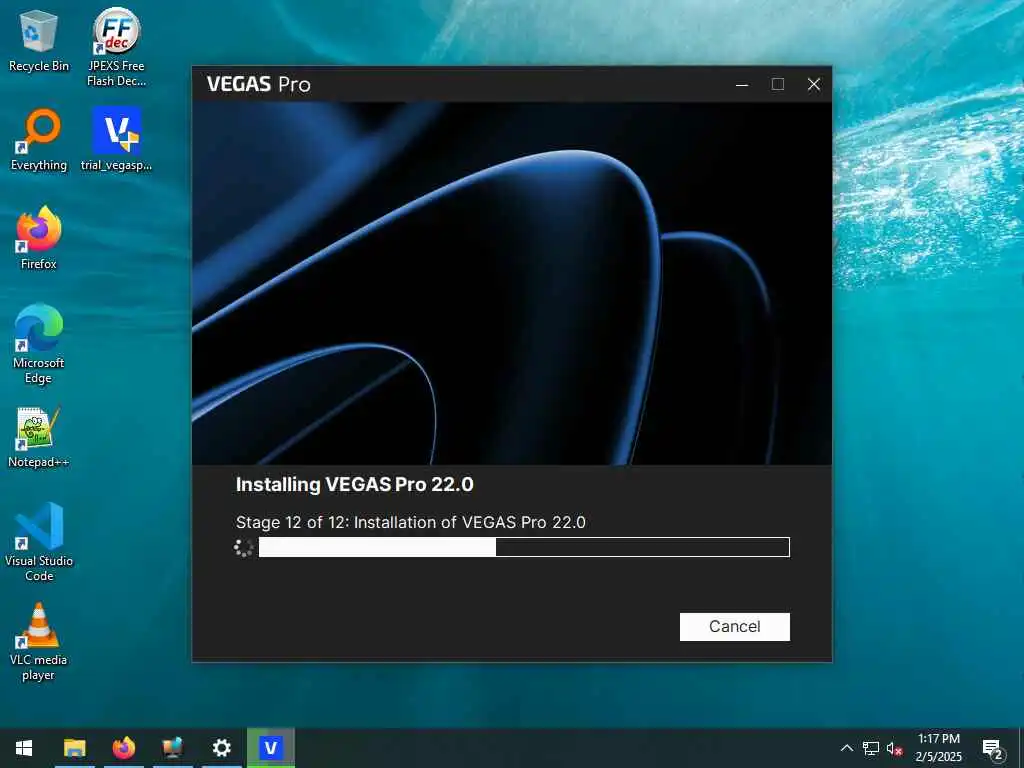Click the blue abstract banner image

(x=511, y=283)
